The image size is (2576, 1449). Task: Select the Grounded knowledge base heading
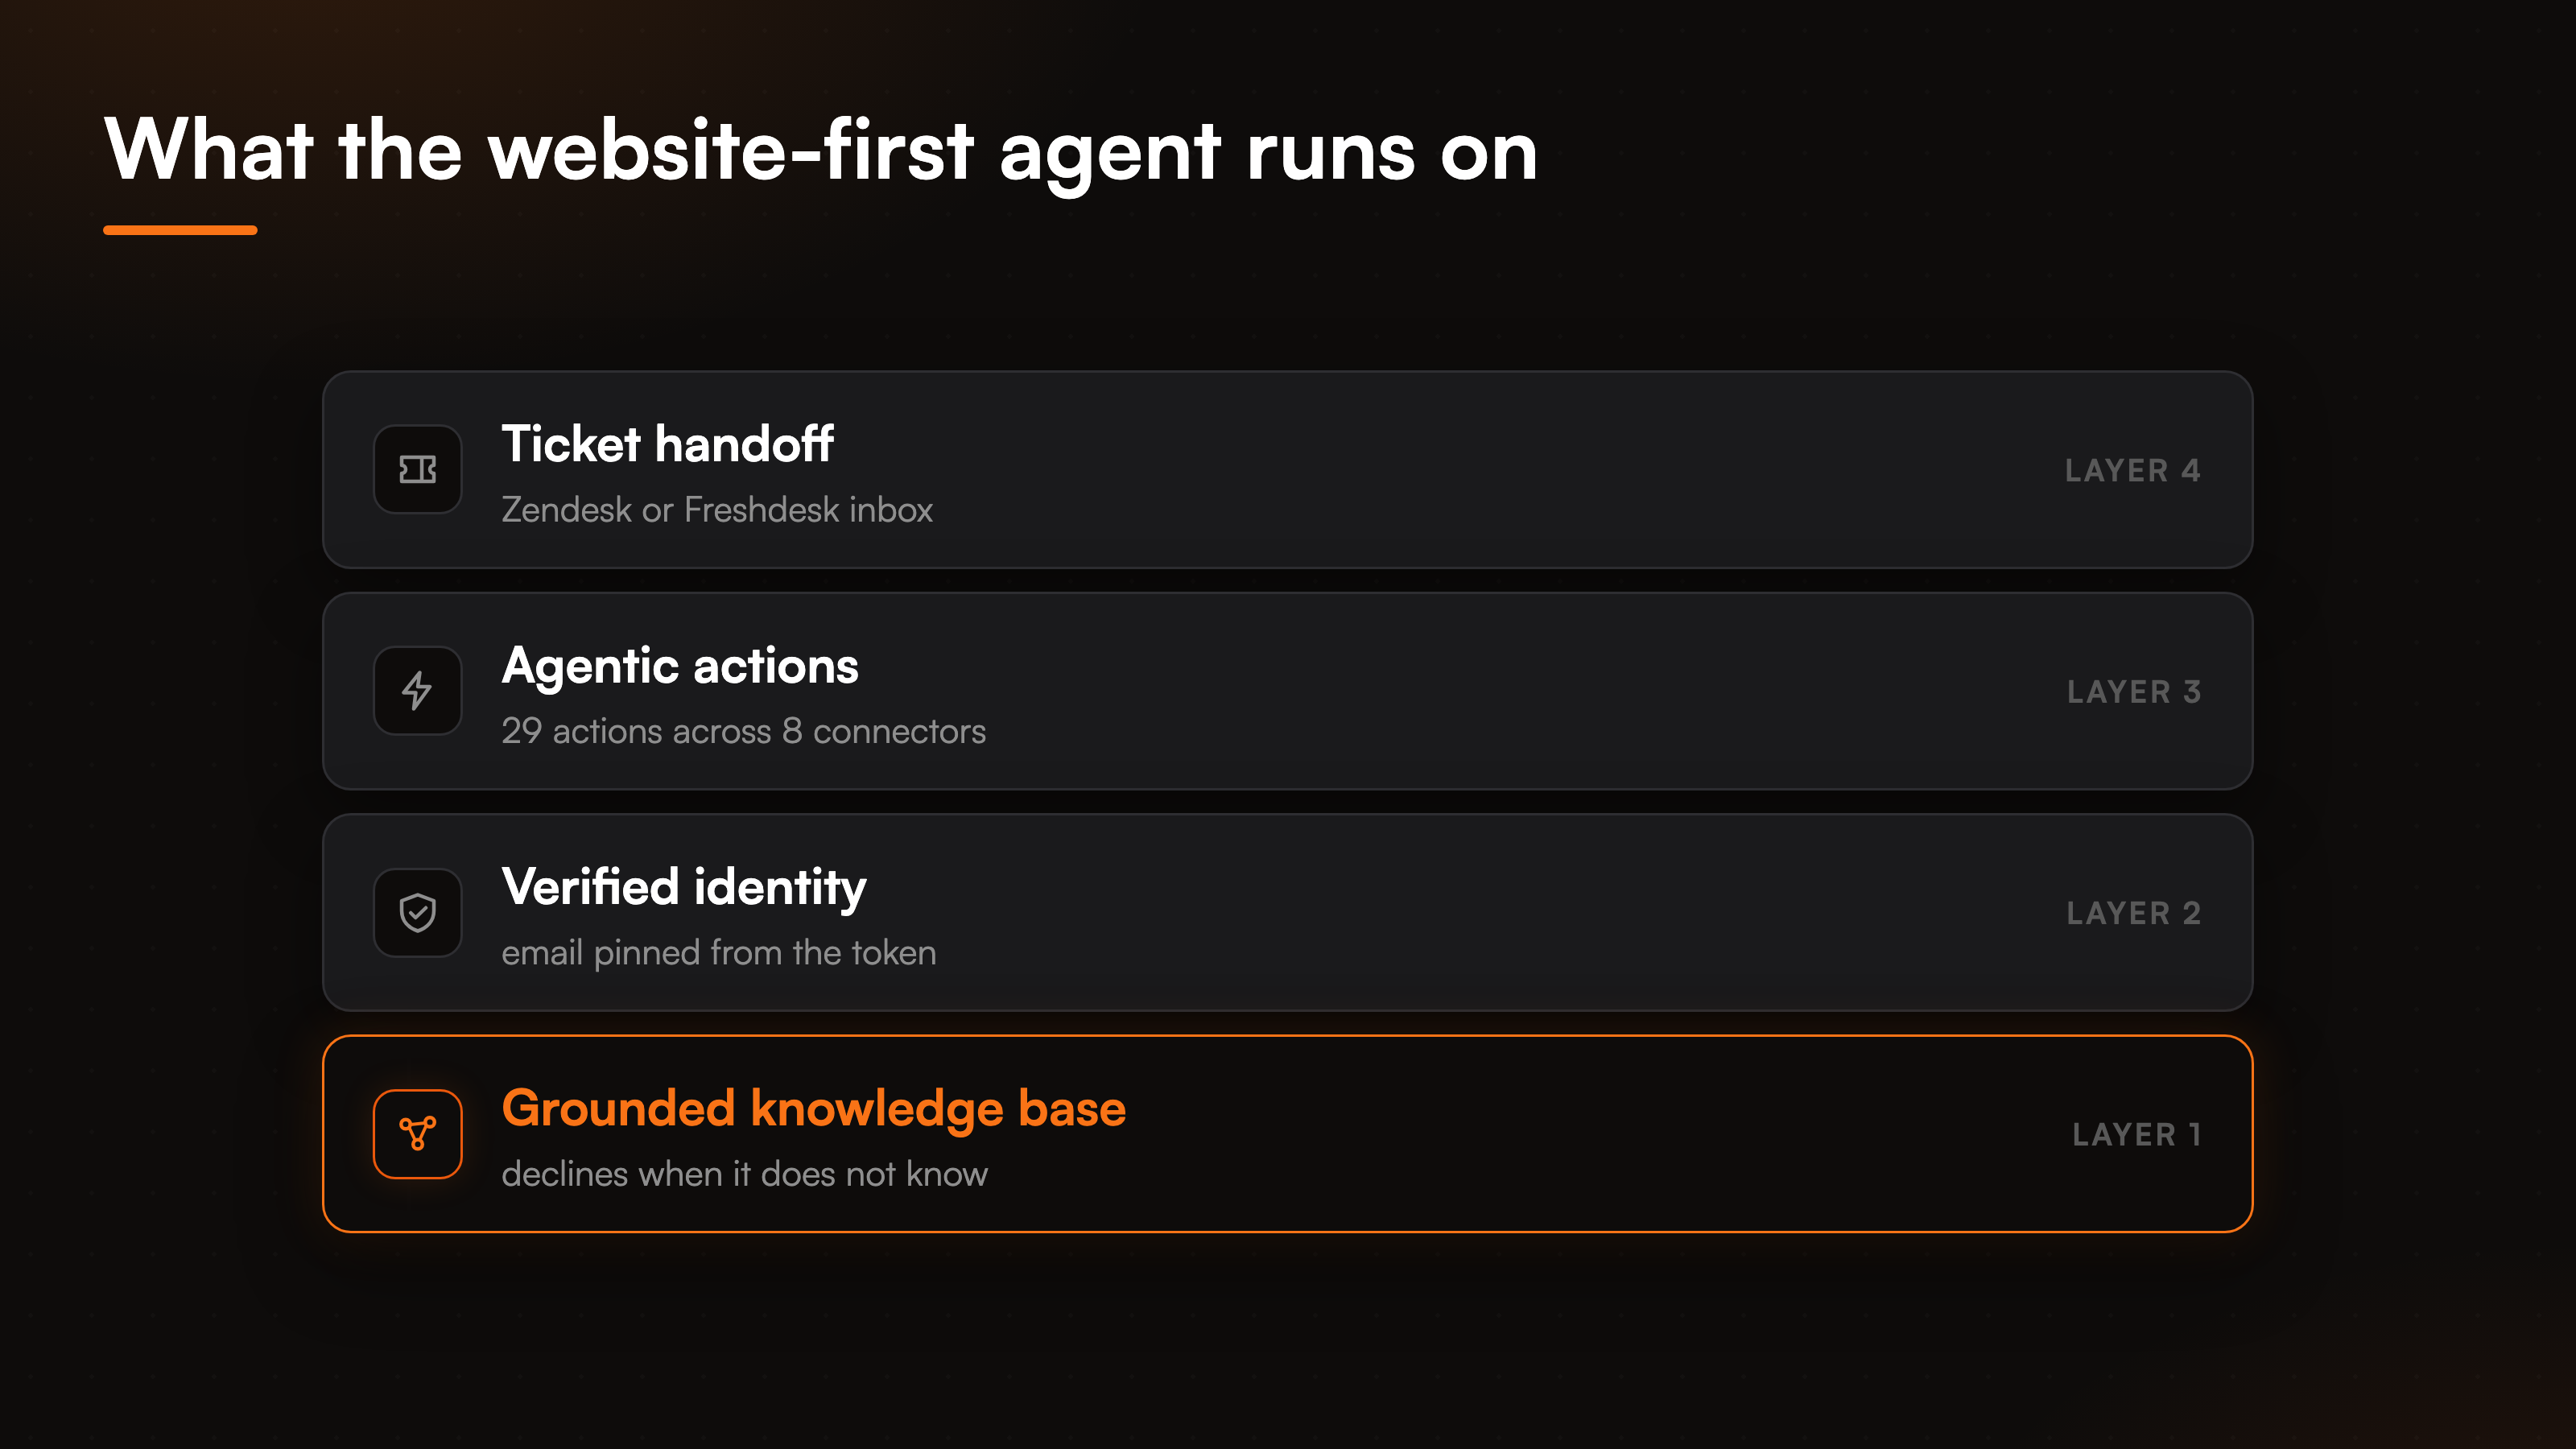[814, 1108]
